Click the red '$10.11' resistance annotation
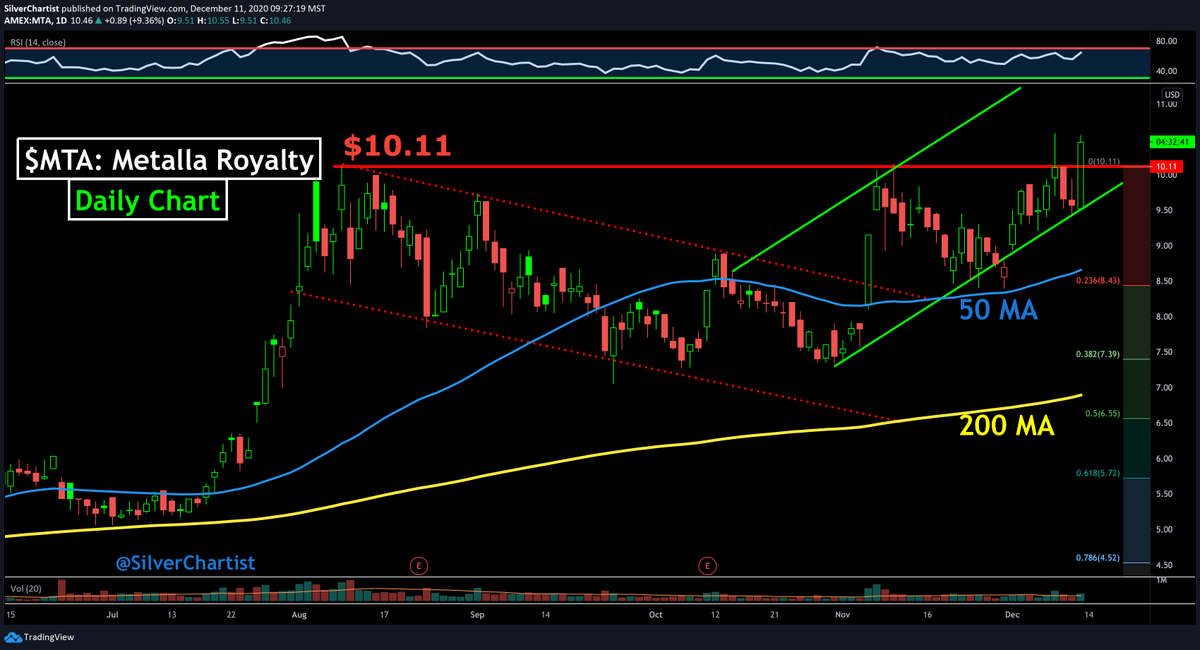The width and height of the screenshot is (1200, 650). [x=397, y=146]
